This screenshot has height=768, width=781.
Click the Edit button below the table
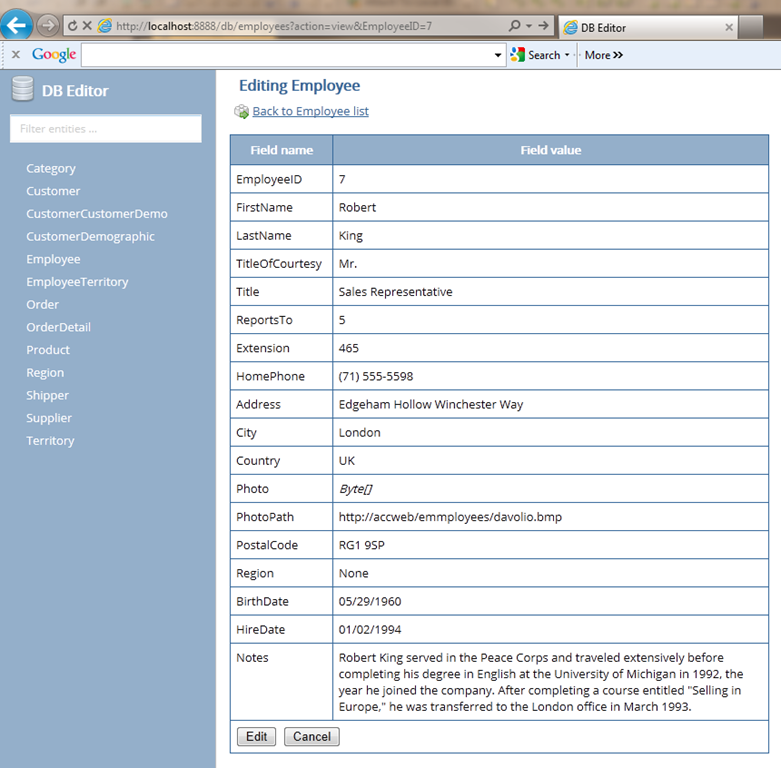pyautogui.click(x=257, y=737)
